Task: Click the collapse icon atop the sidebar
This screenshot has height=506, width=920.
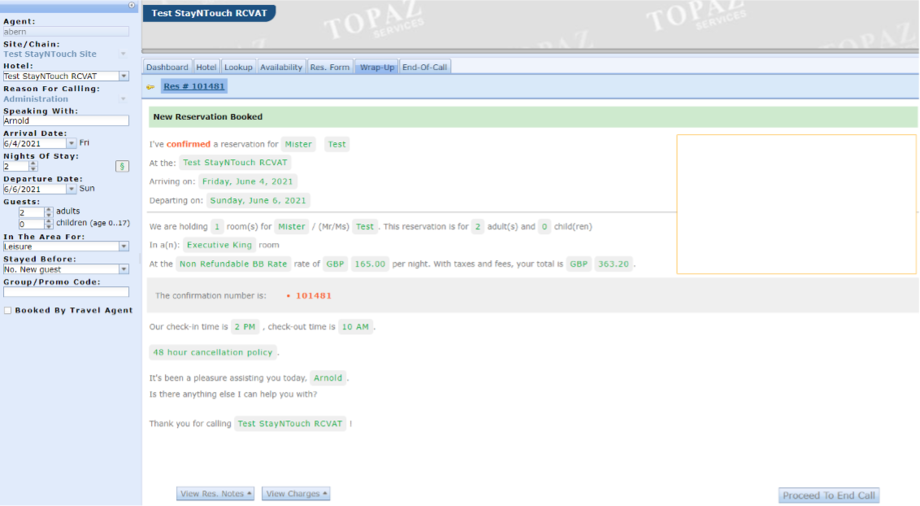Action: click(131, 5)
